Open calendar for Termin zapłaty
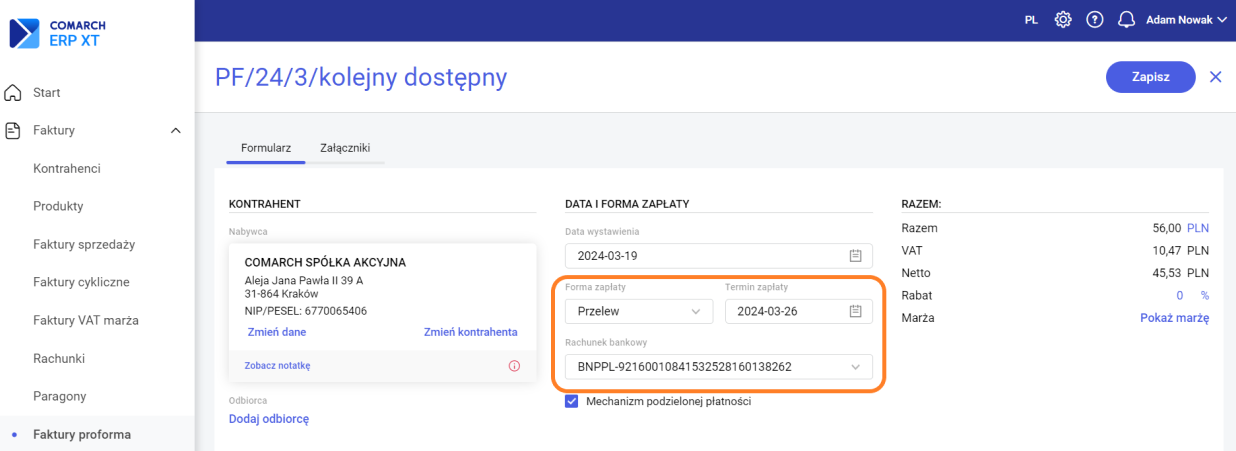 (855, 312)
